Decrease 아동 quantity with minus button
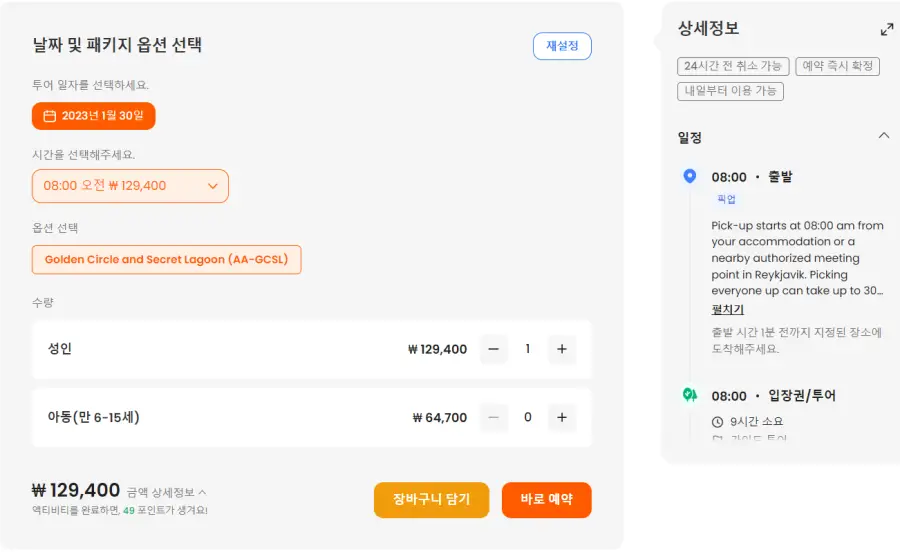Screen dimensions: 900x552 pos(494,417)
